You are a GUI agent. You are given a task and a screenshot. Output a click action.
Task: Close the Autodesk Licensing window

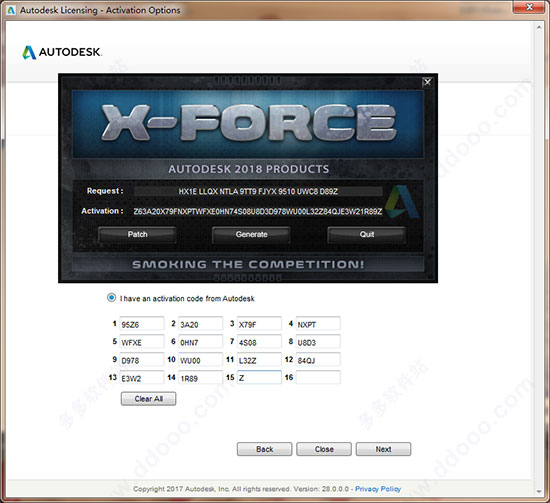[530, 7]
